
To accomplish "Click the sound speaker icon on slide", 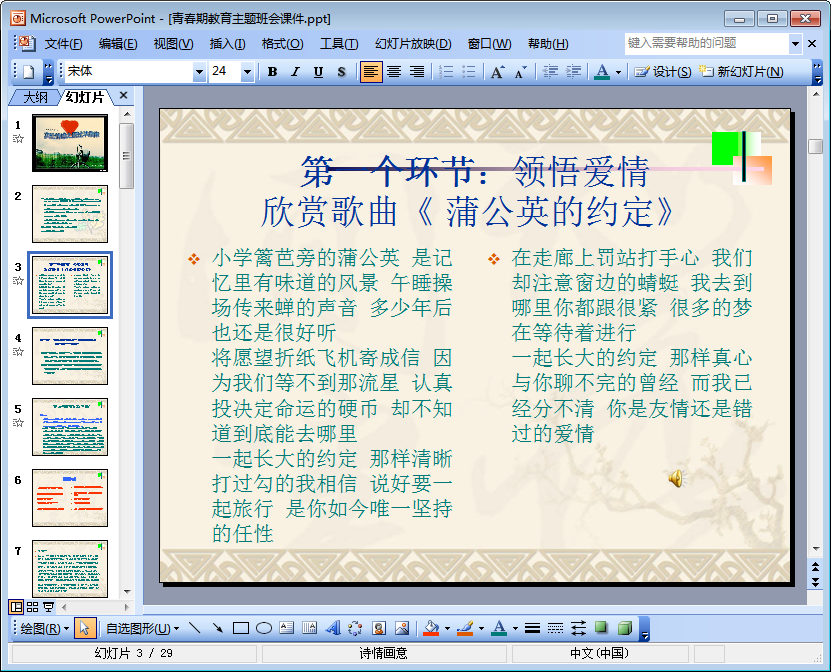I will coord(676,479).
